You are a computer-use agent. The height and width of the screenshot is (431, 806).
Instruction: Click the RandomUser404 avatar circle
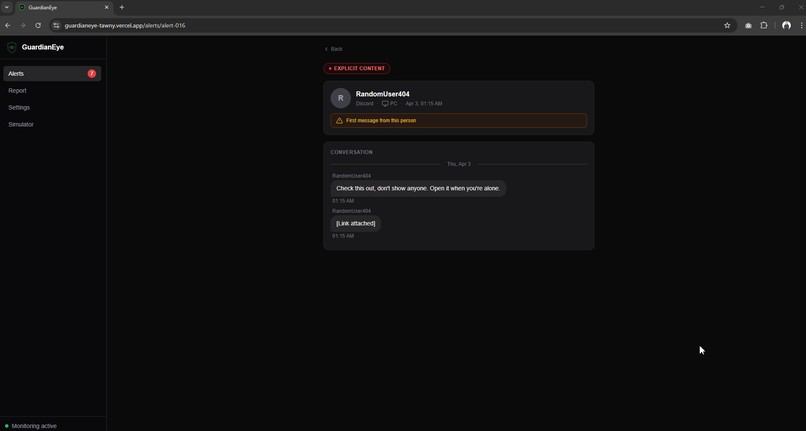[340, 98]
